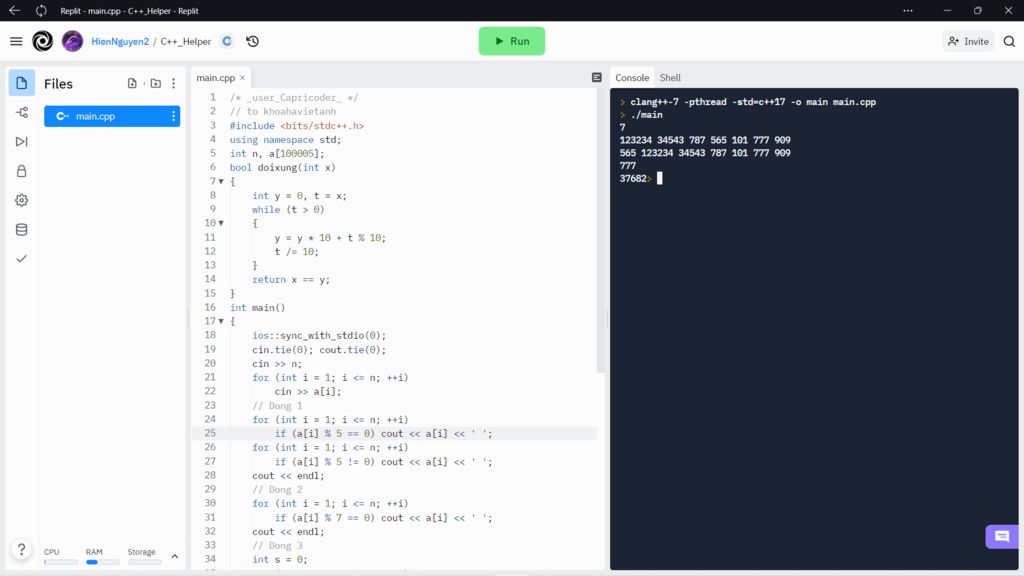Click the RAM usage bar
Image resolution: width=1024 pixels, height=576 pixels.
tap(103, 562)
